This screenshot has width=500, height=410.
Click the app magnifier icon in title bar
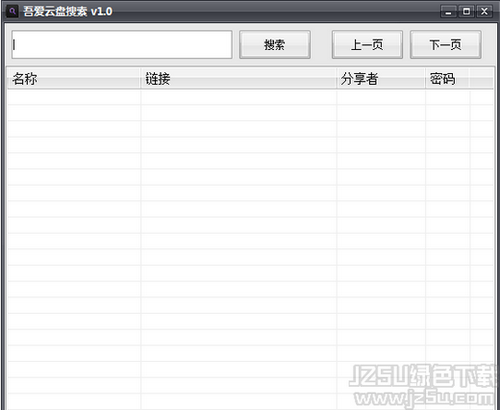click(12, 12)
